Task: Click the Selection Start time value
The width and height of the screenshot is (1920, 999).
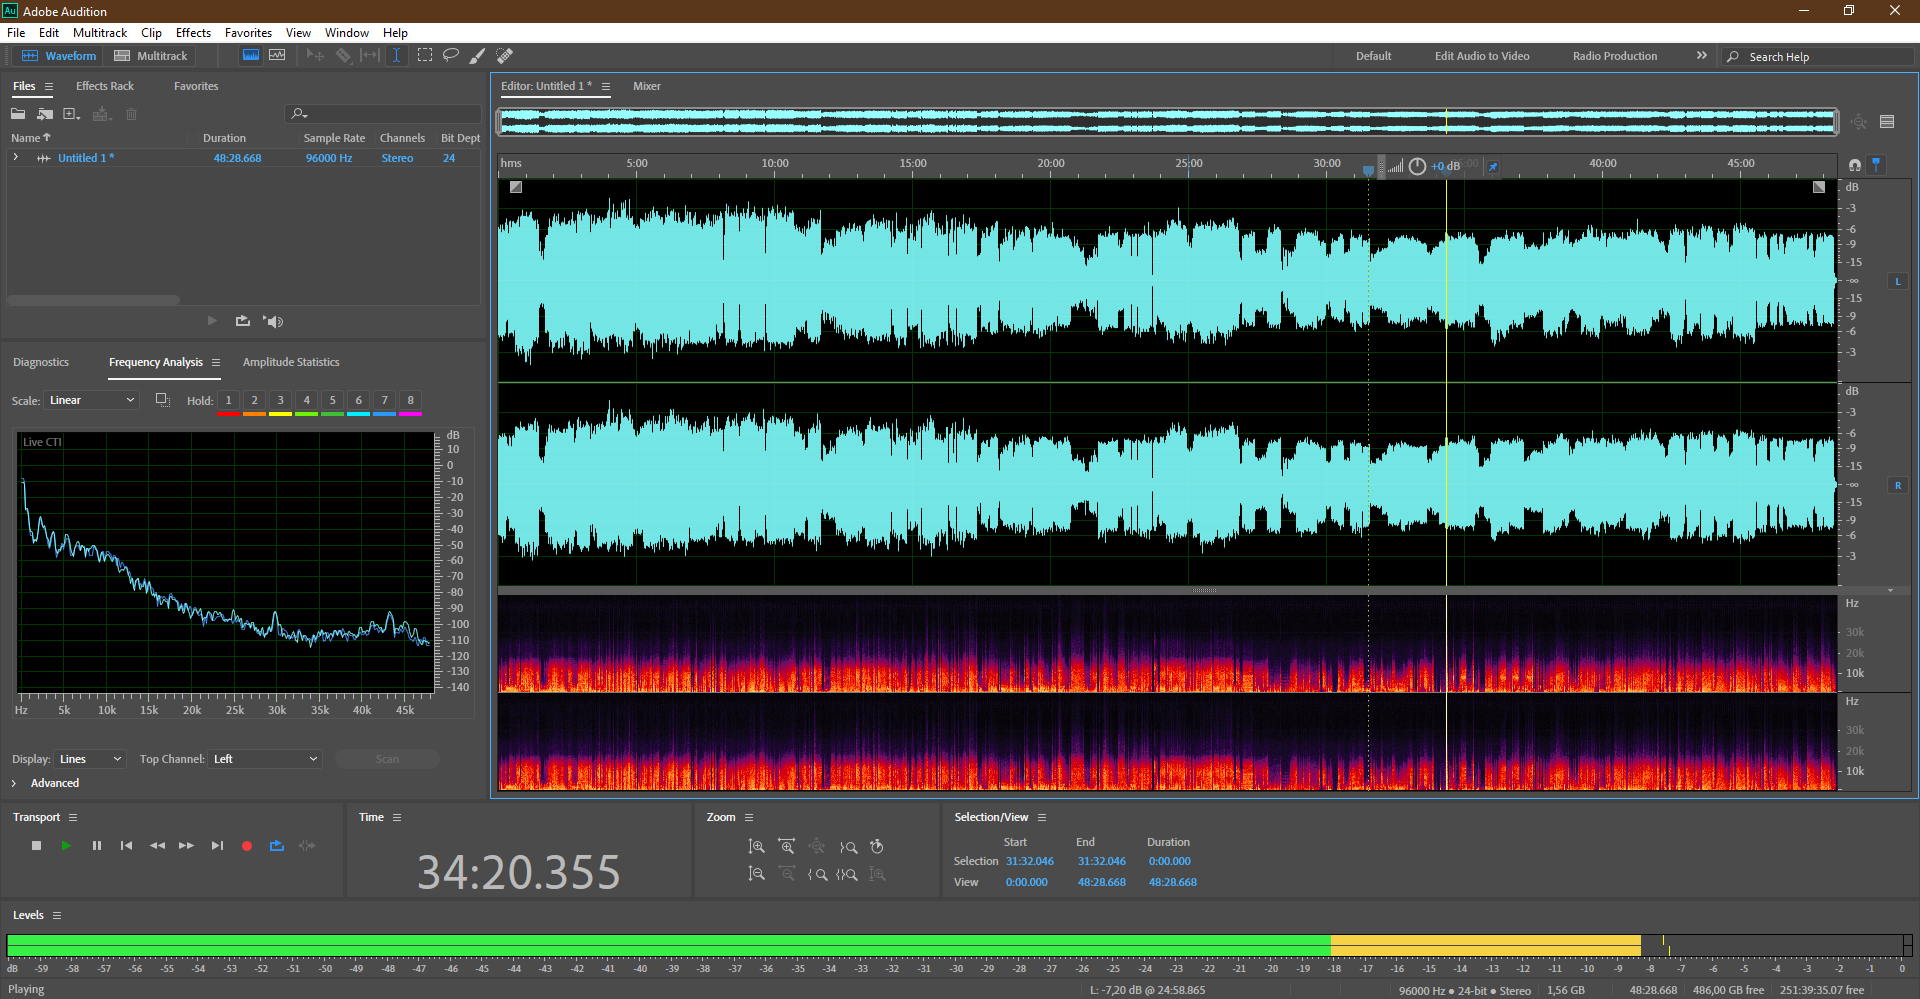Action: [x=1030, y=861]
